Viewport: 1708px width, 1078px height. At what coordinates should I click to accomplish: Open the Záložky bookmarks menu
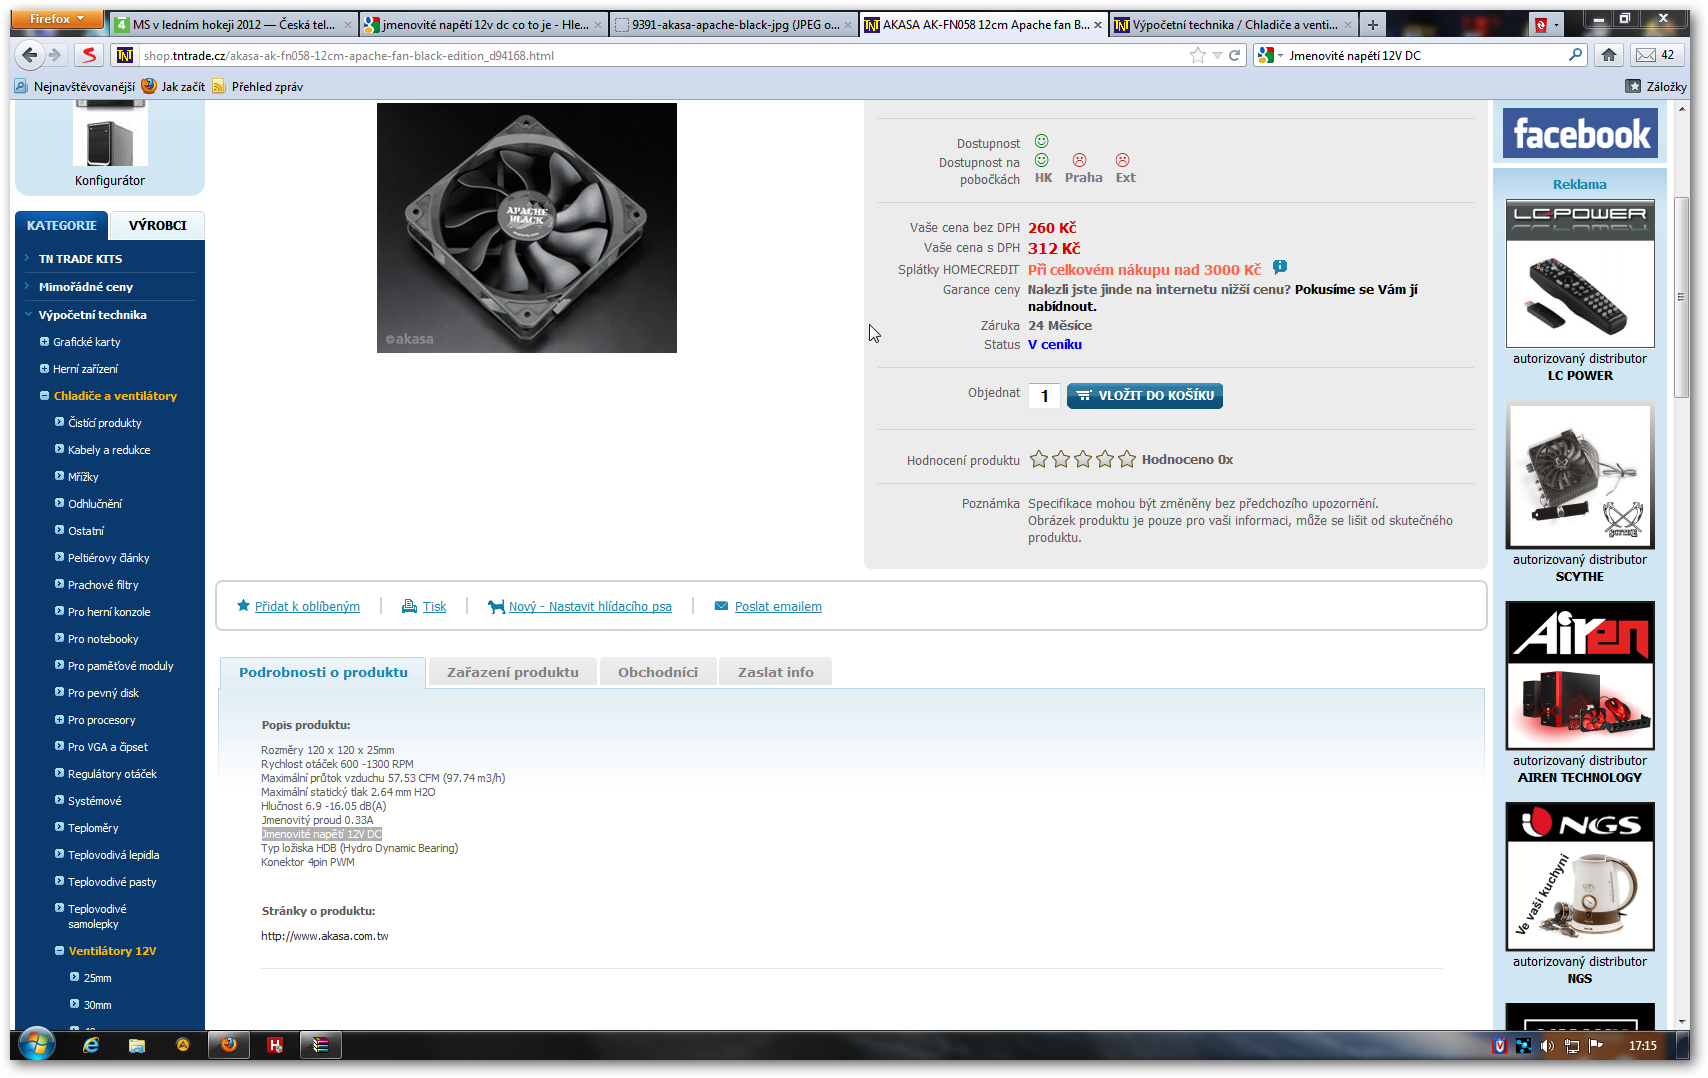1656,87
